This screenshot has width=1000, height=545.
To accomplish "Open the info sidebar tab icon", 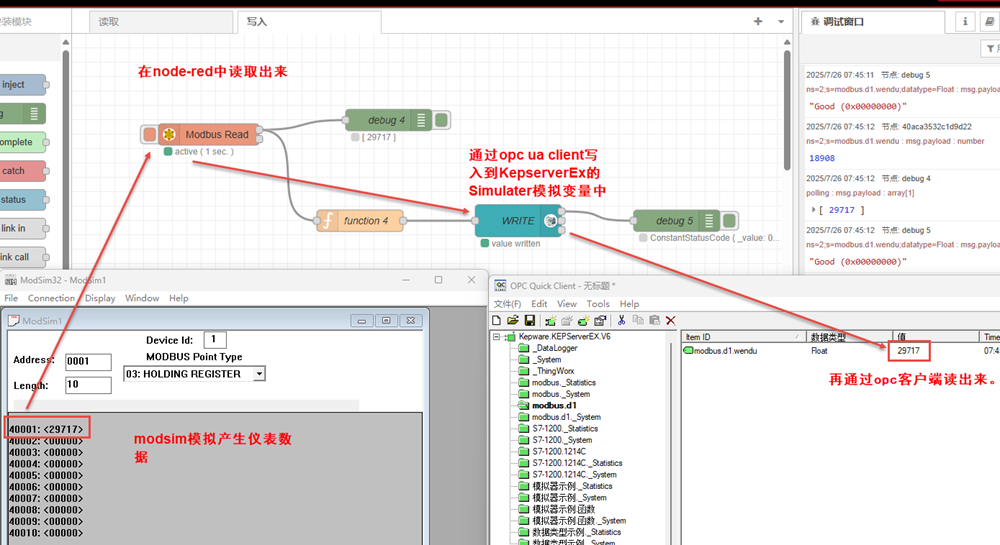I will click(x=965, y=22).
